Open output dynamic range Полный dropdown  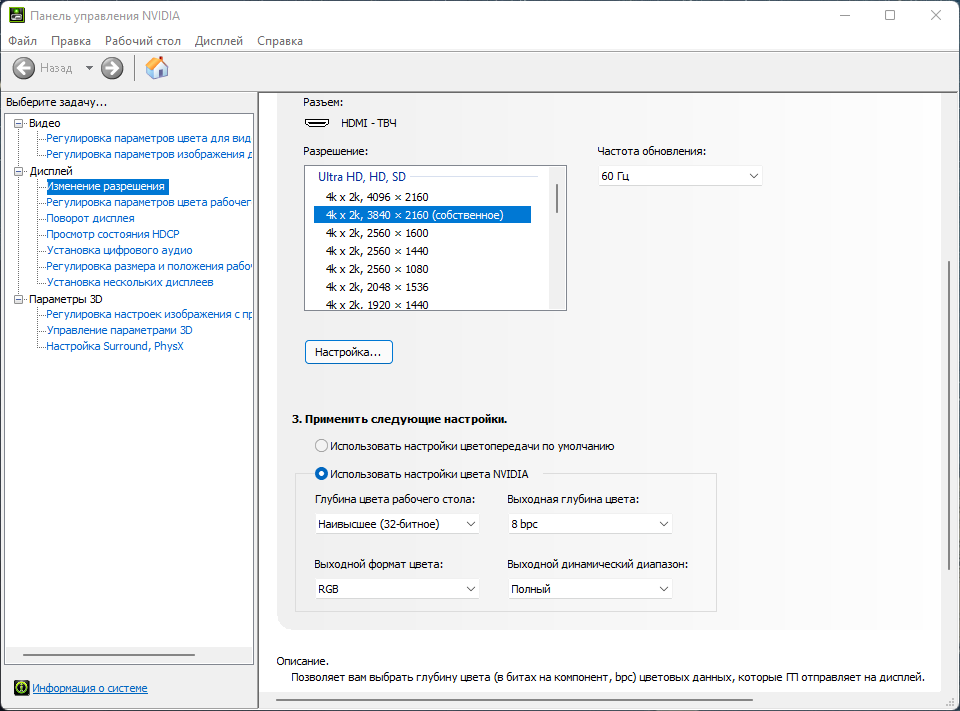click(x=590, y=589)
